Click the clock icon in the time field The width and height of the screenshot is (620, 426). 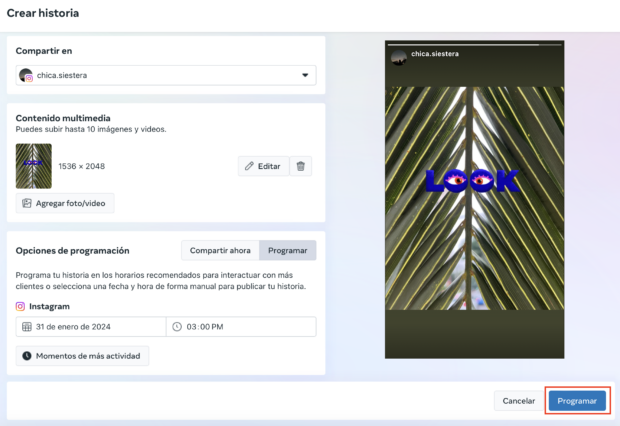[x=177, y=327]
